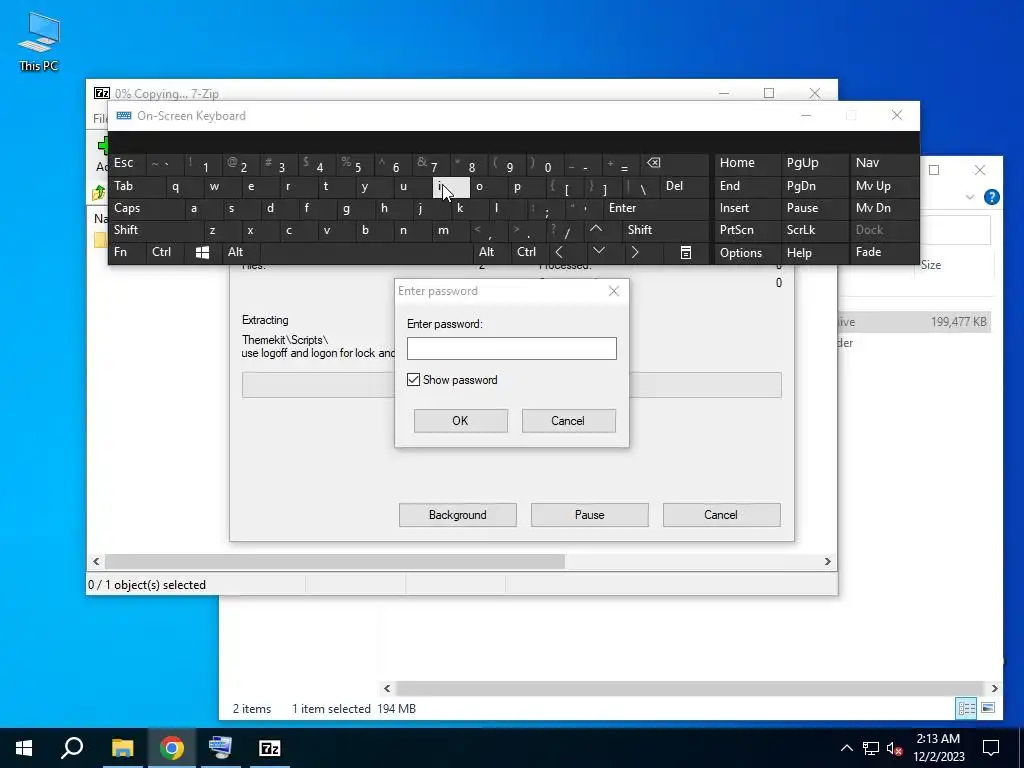1024x768 pixels.
Task: Uncheck Show password checkbox
Action: point(413,379)
